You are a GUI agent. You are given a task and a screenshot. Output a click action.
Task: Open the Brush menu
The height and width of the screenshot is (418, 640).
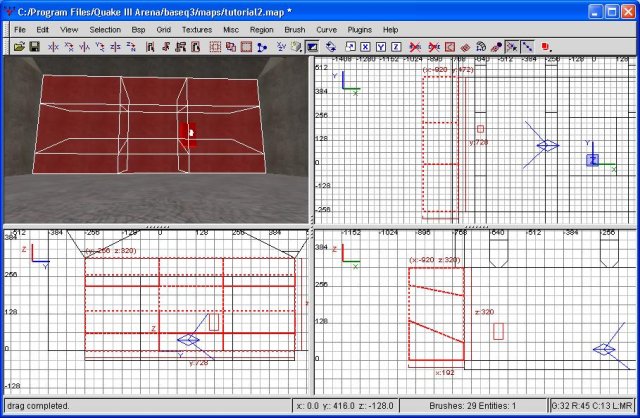coord(295,30)
